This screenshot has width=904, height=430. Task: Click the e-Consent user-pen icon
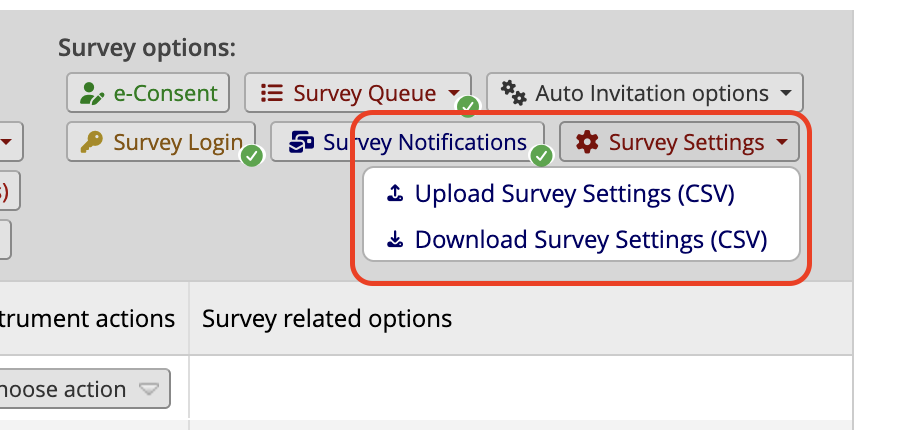92,94
